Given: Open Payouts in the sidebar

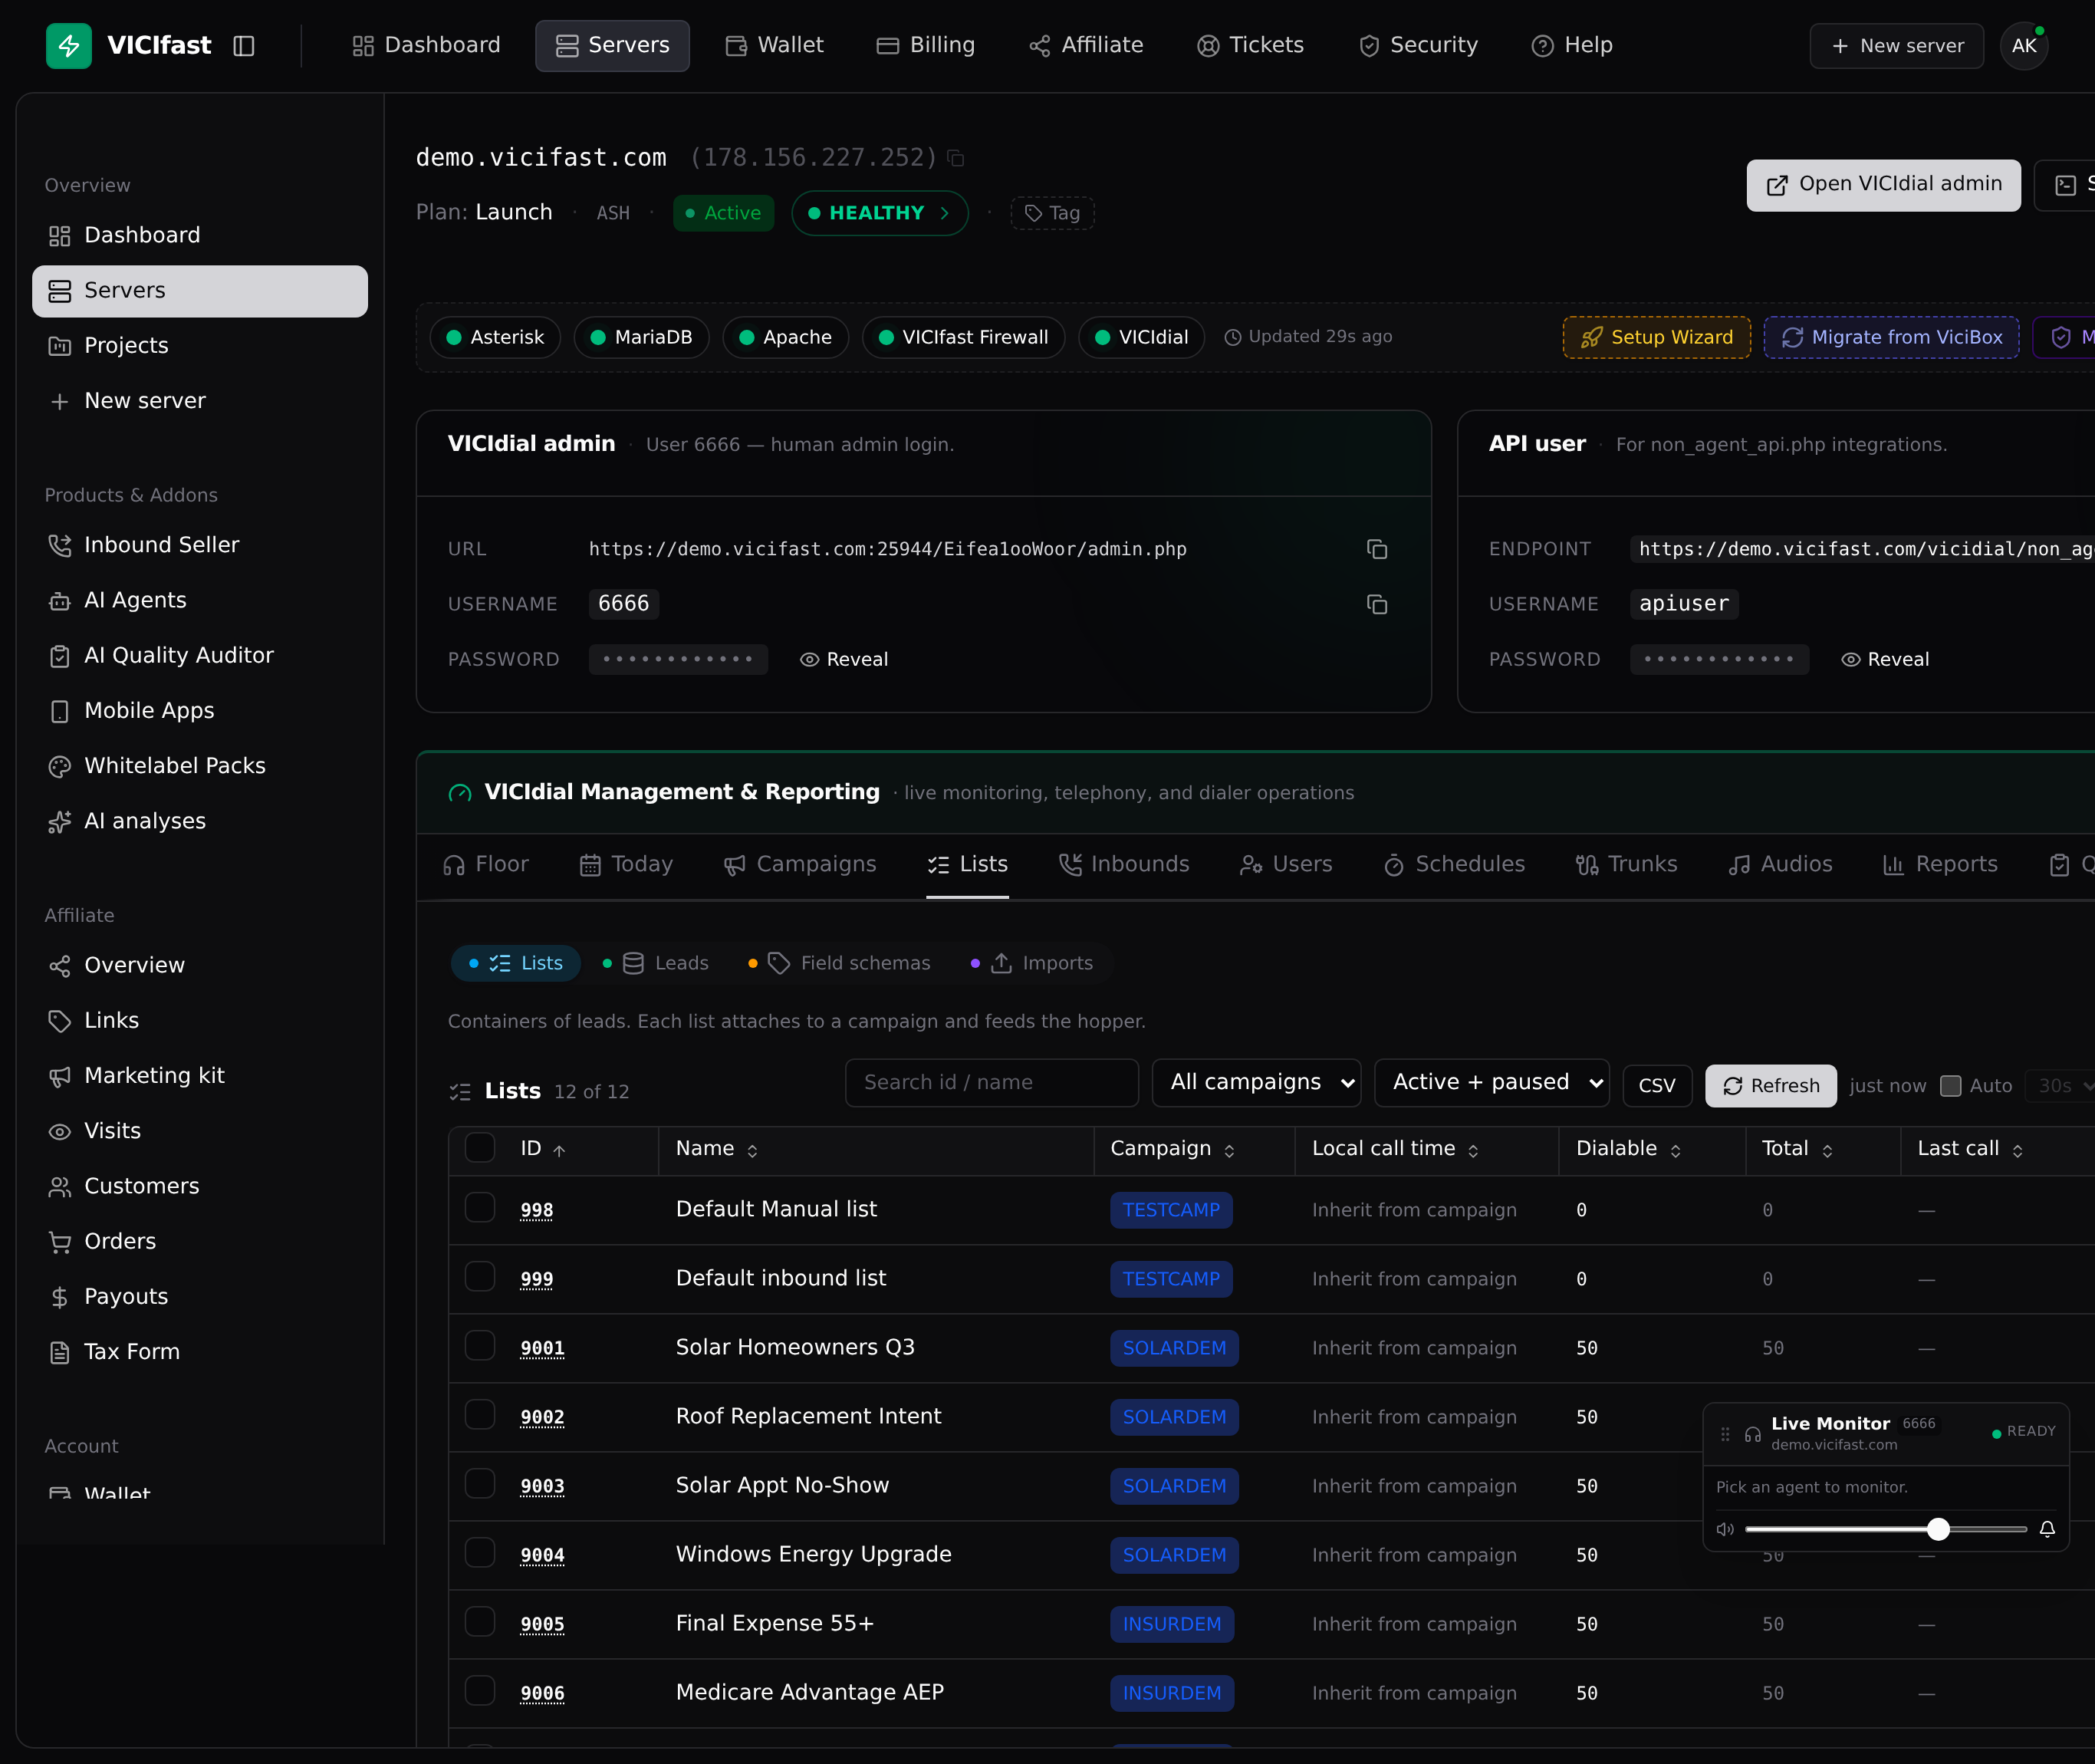Looking at the screenshot, I should [200, 1297].
